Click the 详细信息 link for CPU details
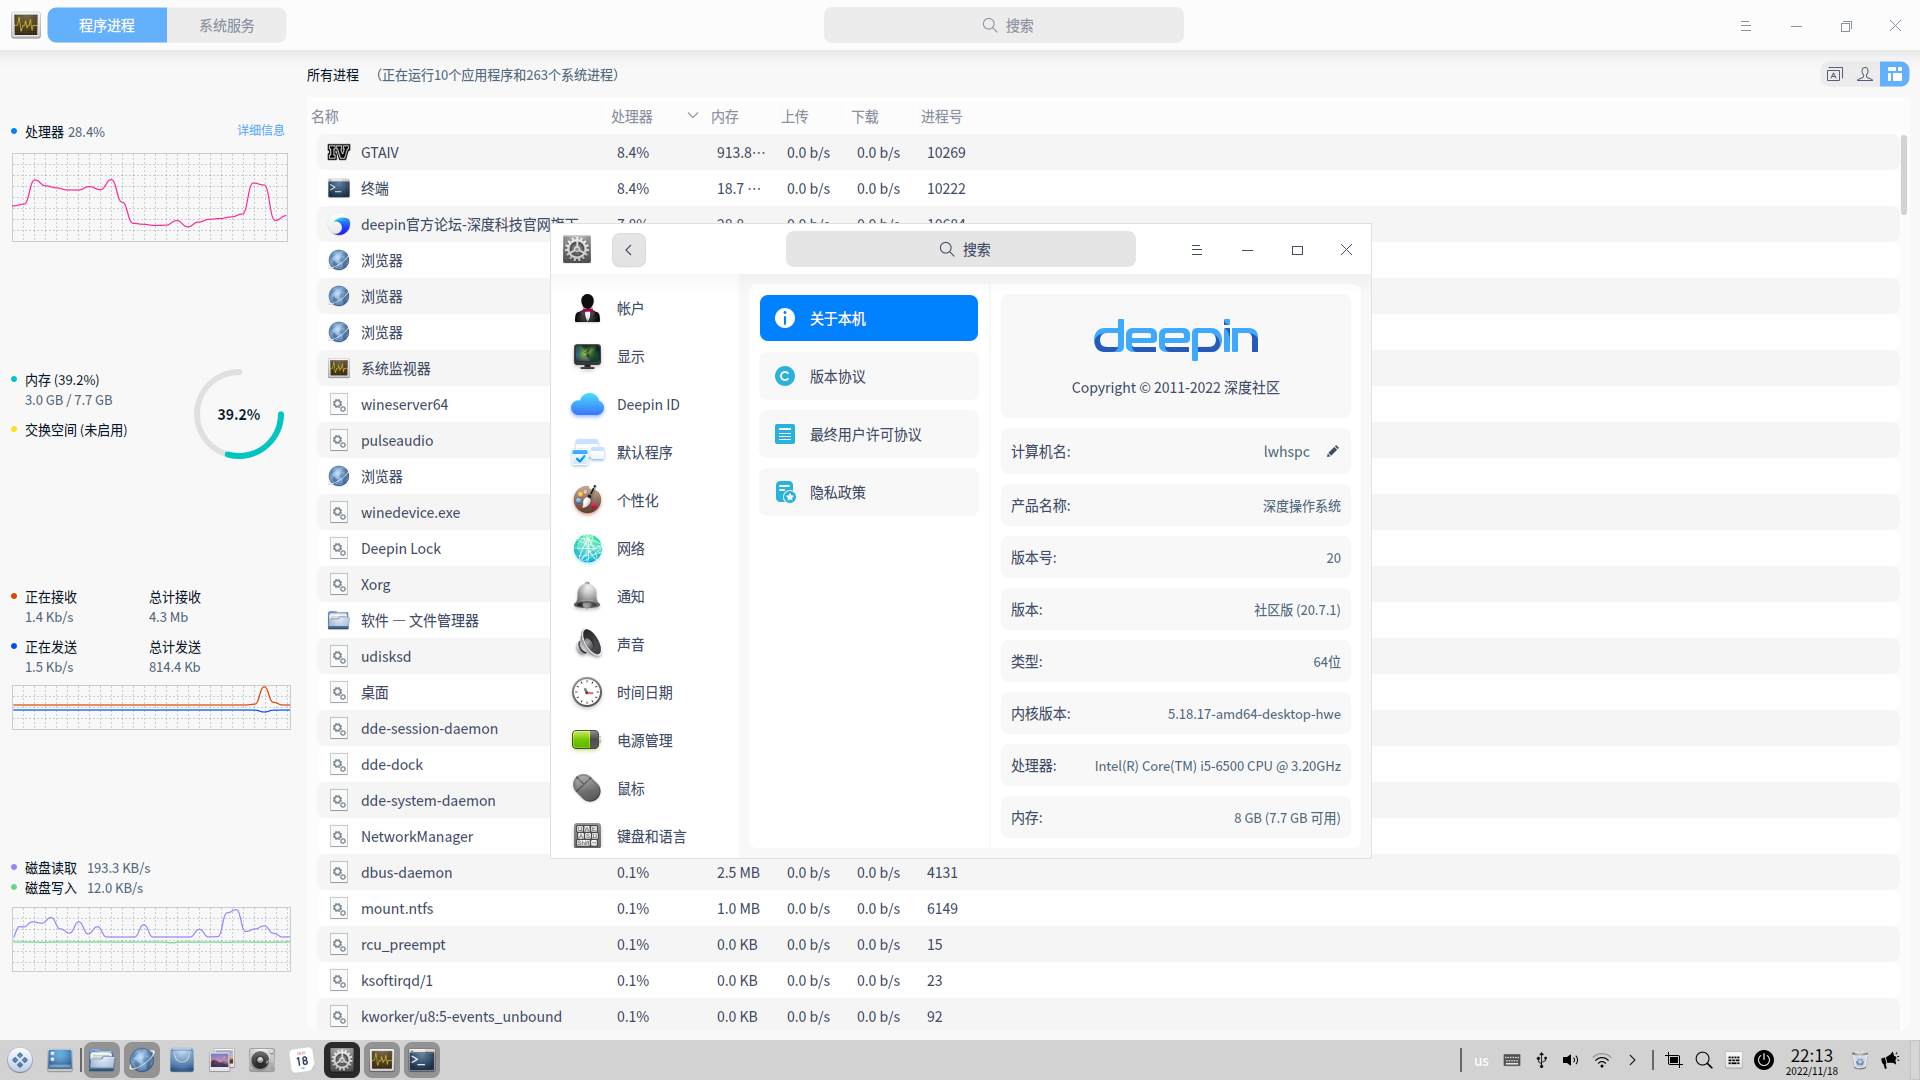Viewport: 1920px width, 1080px height. (x=260, y=130)
